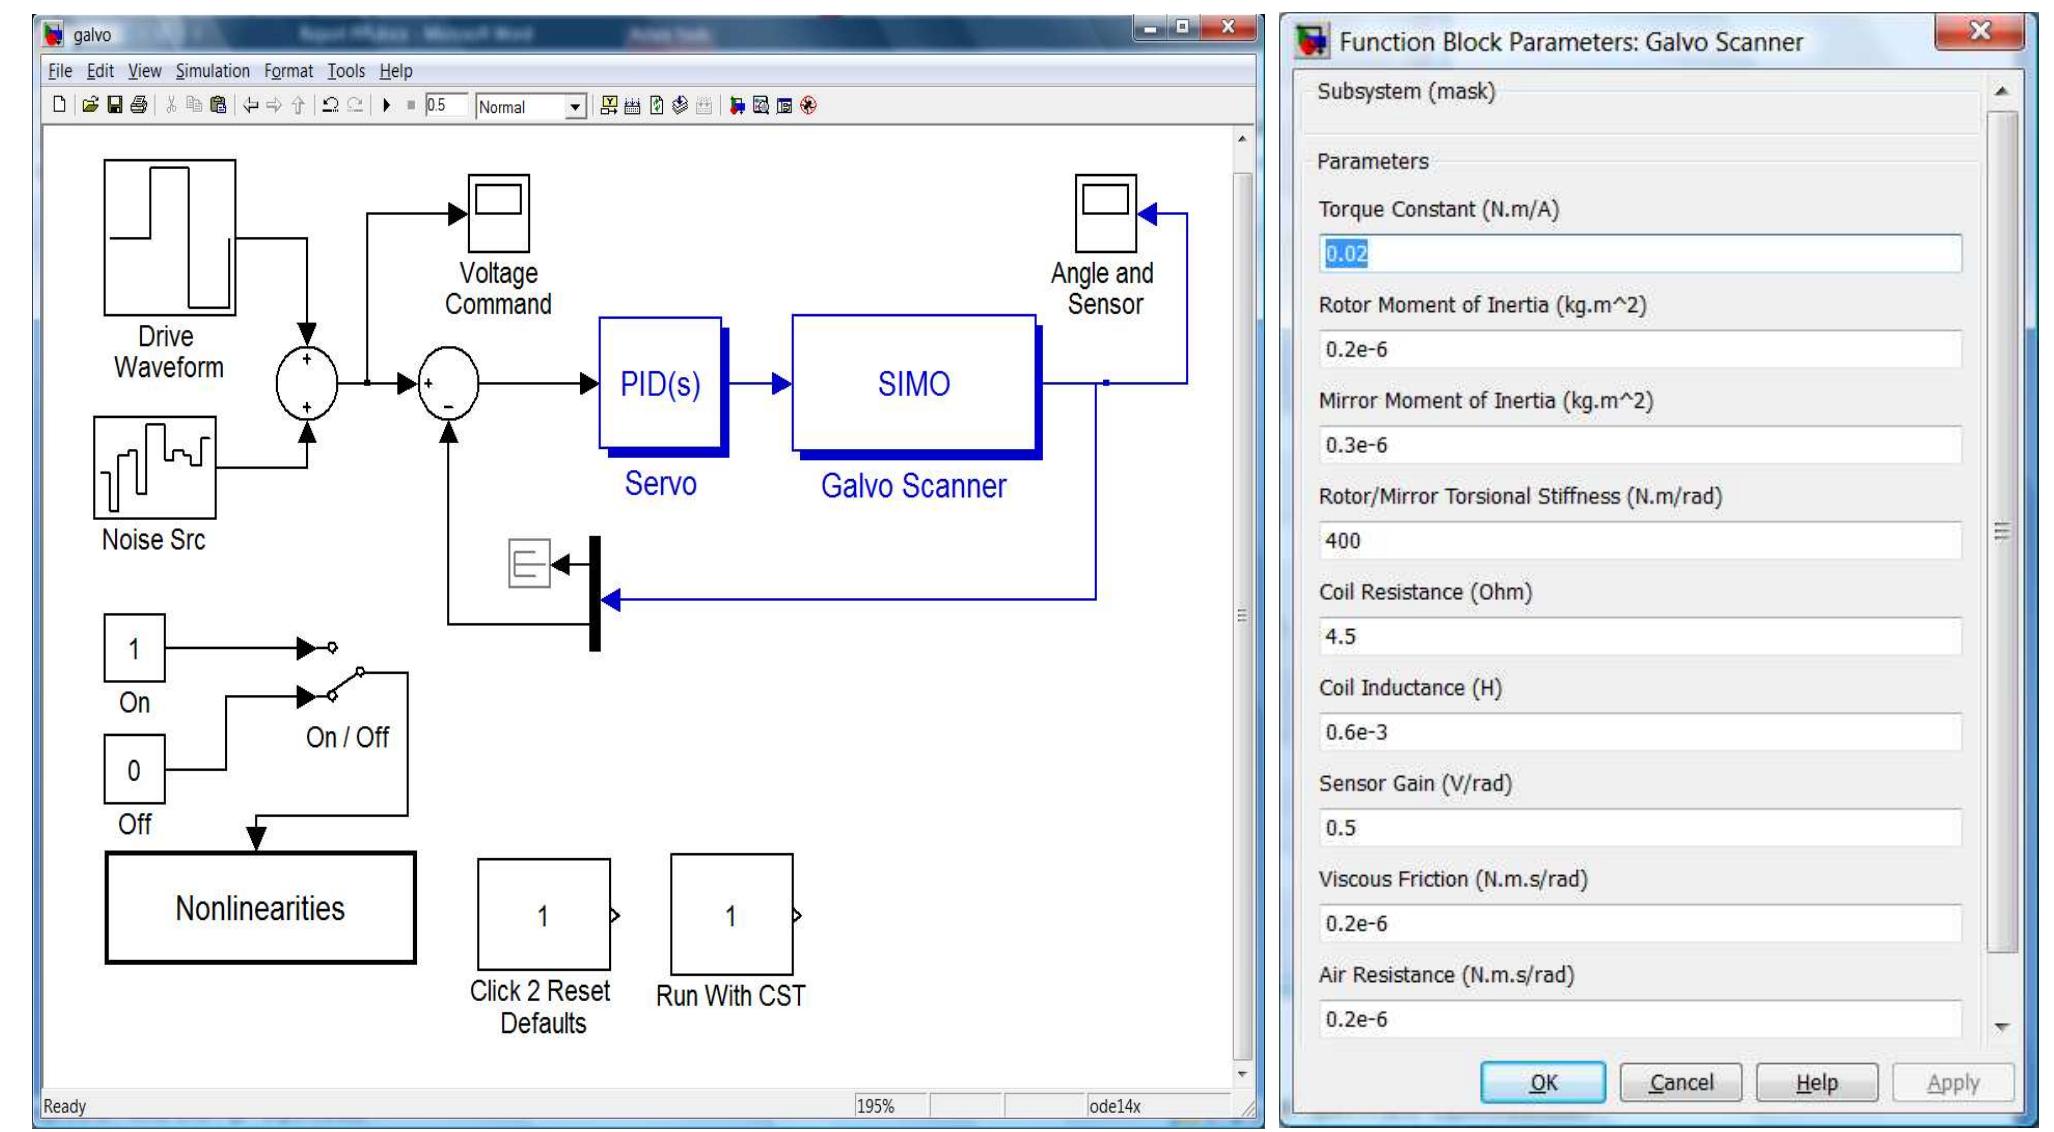
Task: Click the Open folder toolbar icon
Action: [91, 105]
